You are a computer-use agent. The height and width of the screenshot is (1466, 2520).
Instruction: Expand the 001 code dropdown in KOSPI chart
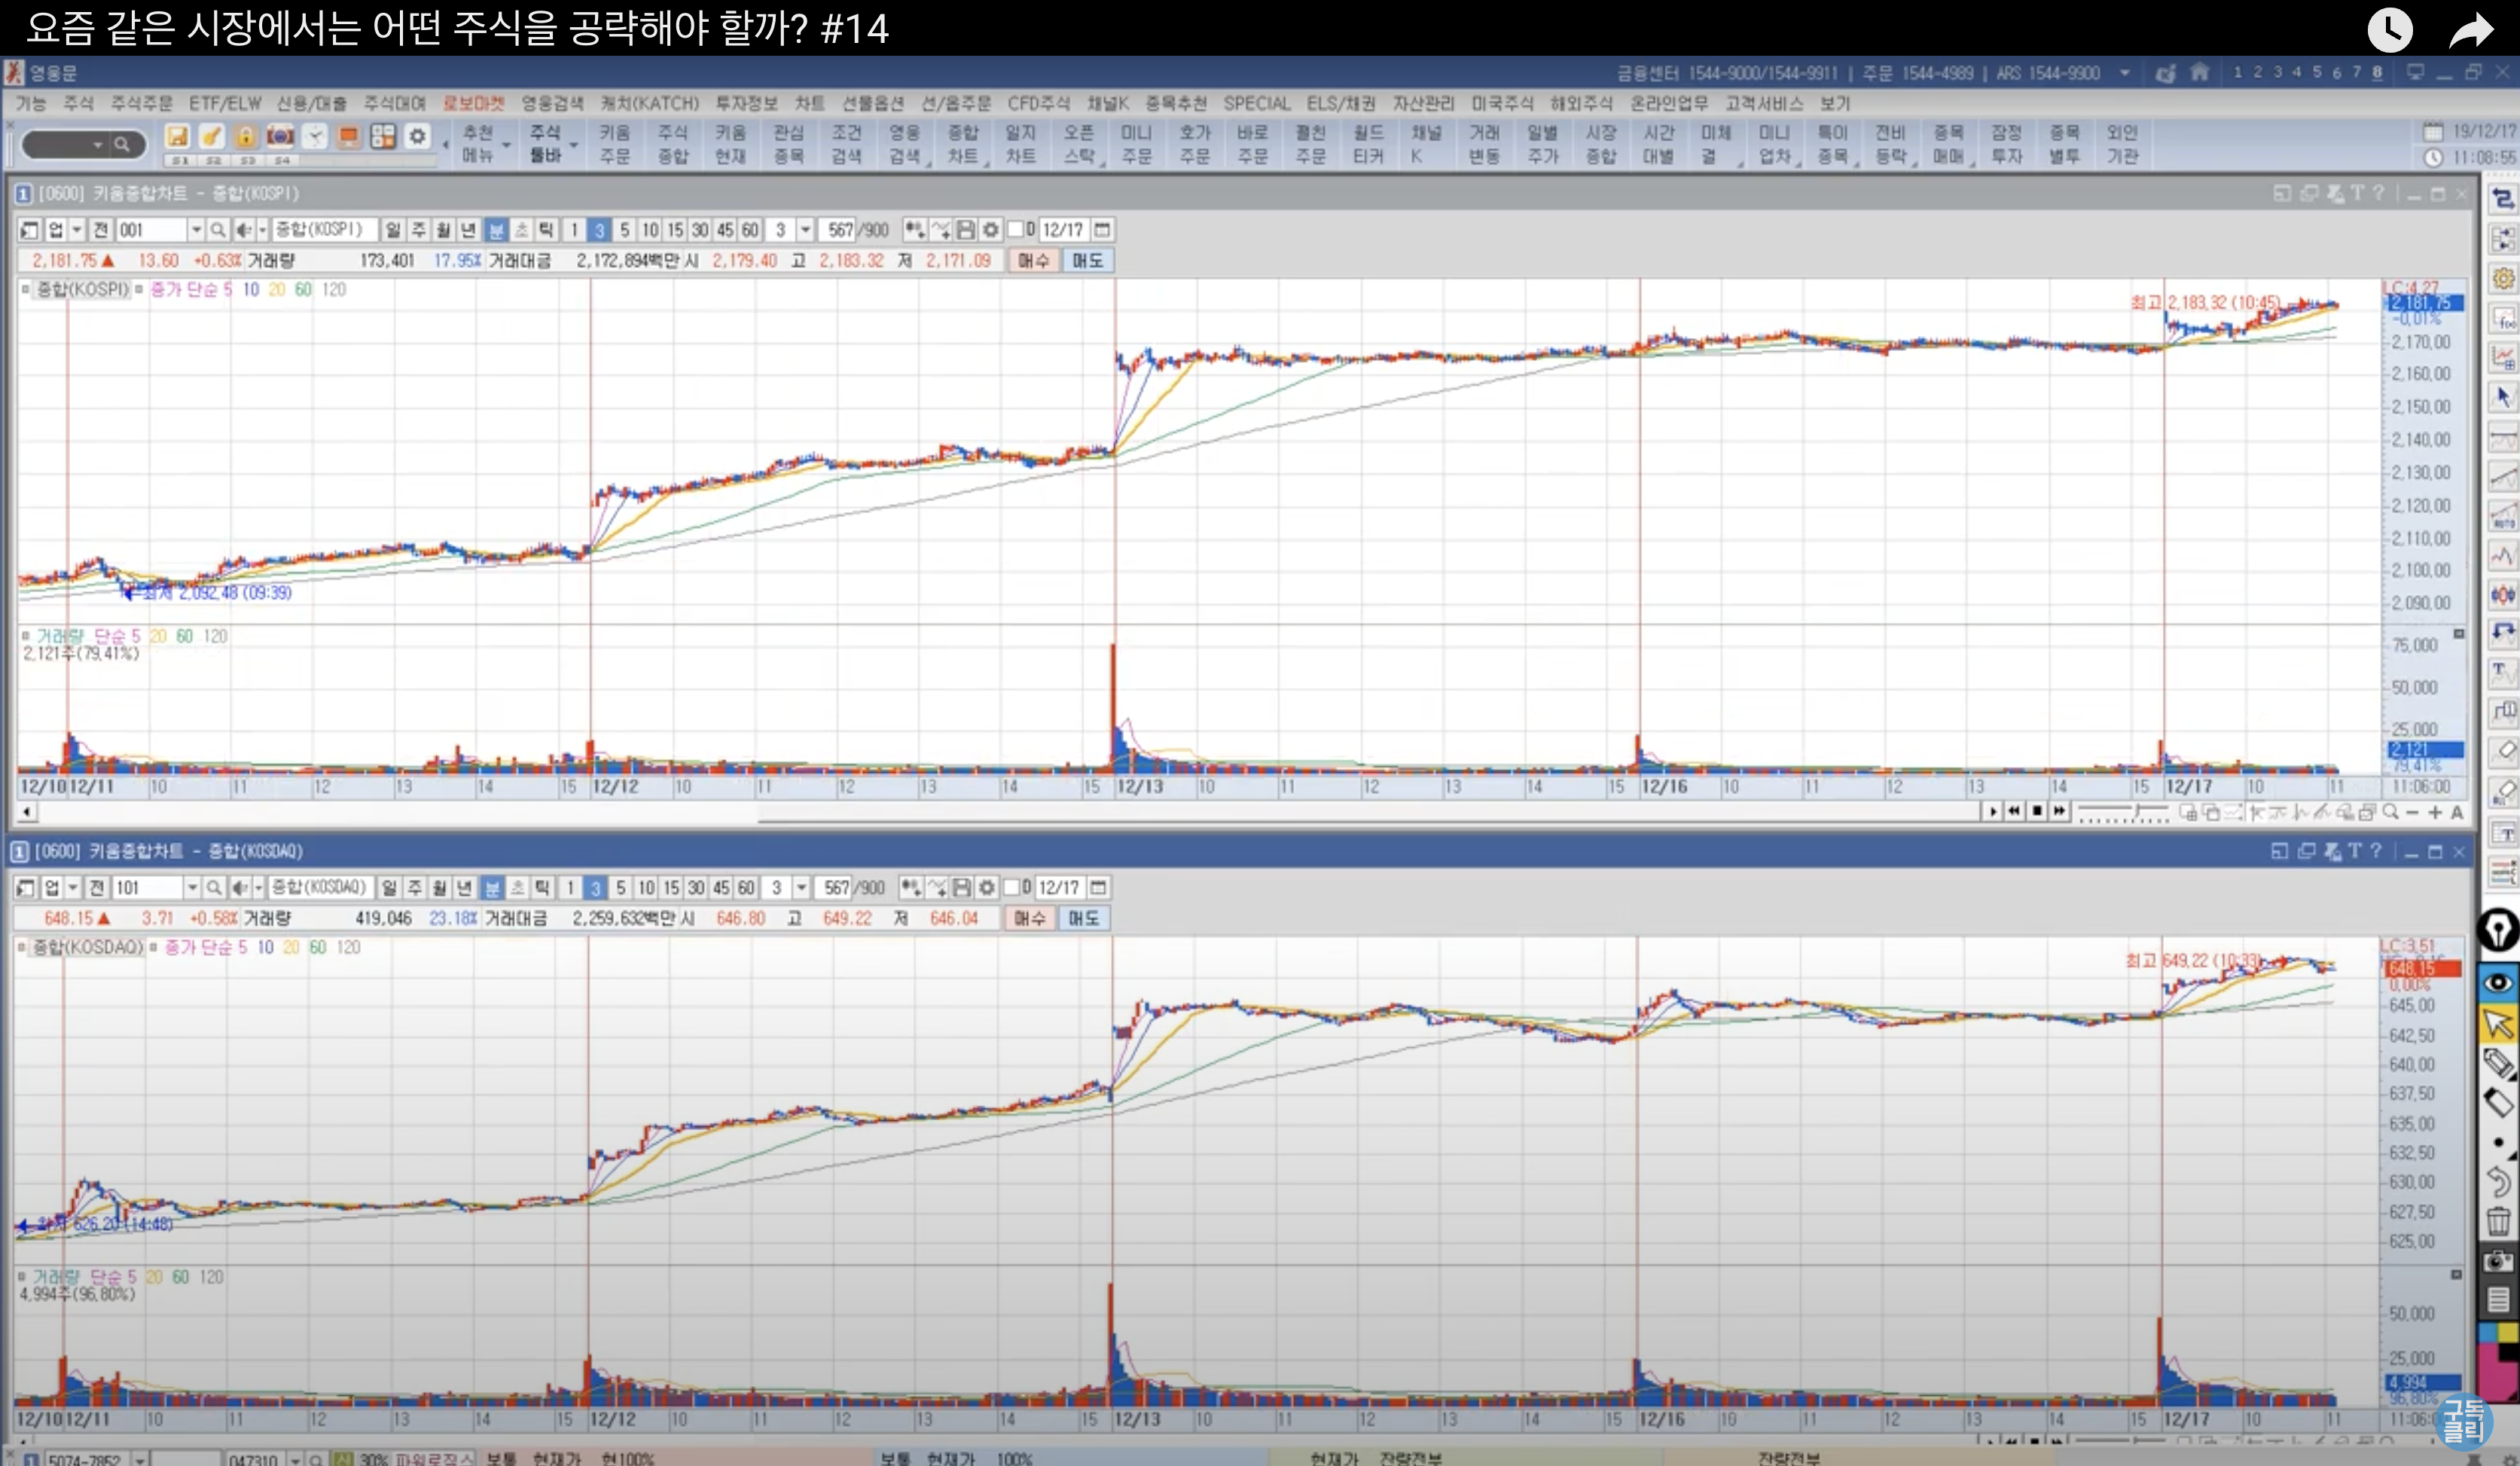coord(196,230)
